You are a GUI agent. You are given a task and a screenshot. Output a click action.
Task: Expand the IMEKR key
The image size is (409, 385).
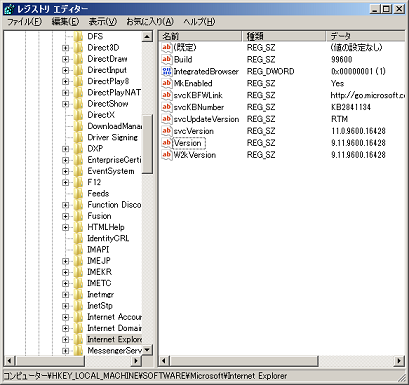coord(66,272)
